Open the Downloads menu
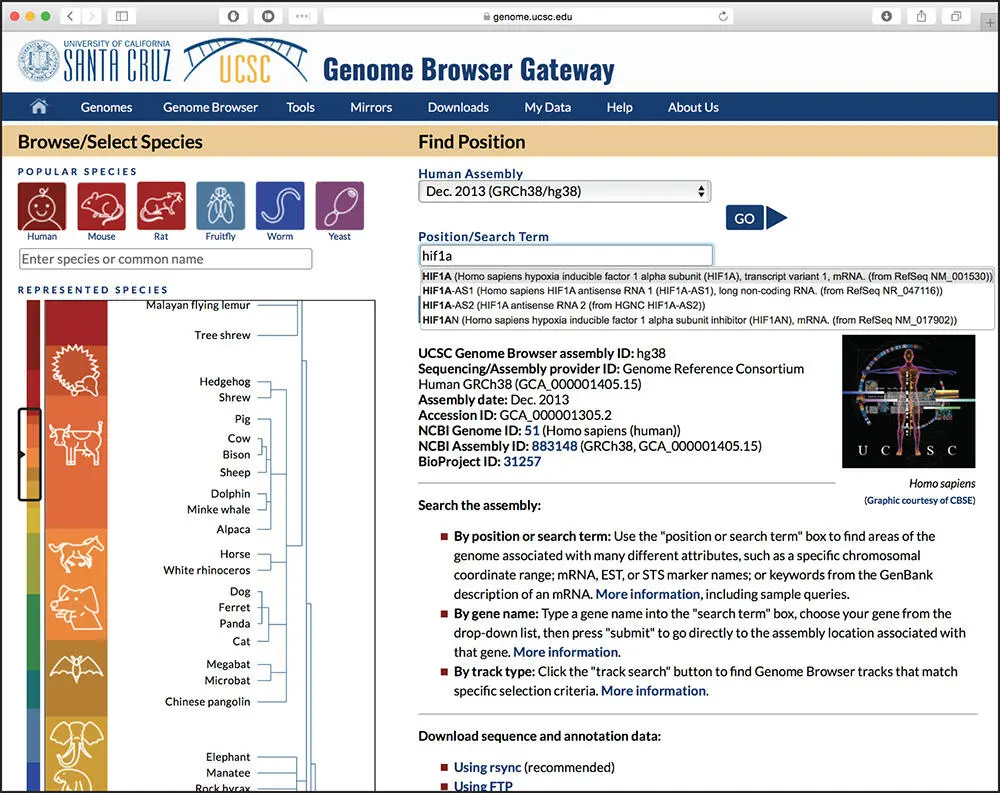This screenshot has width=1000, height=793. 458,107
